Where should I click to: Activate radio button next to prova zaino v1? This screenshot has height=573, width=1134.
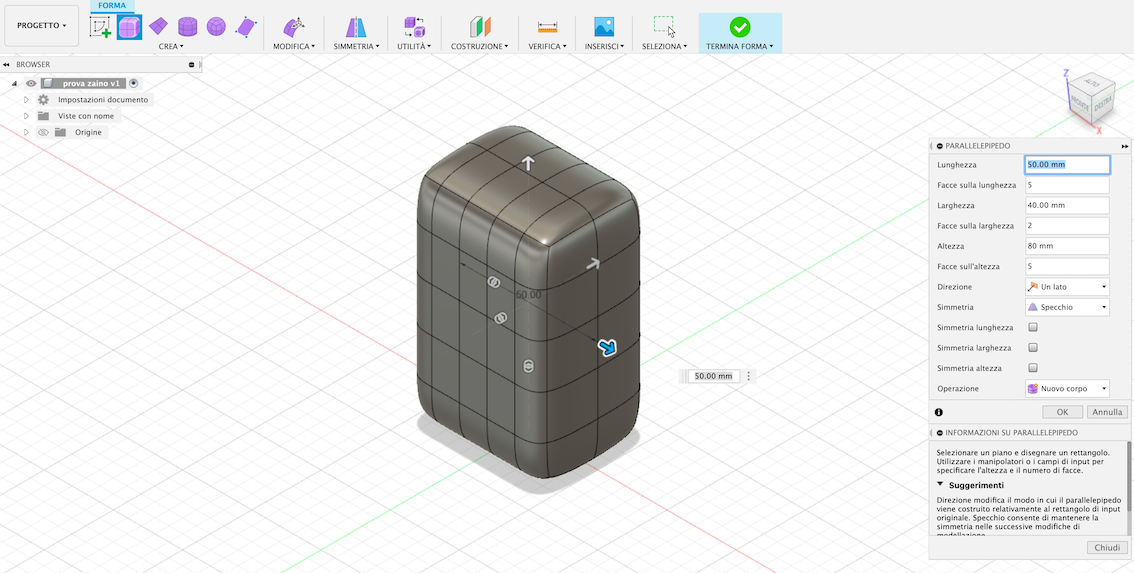(x=133, y=83)
